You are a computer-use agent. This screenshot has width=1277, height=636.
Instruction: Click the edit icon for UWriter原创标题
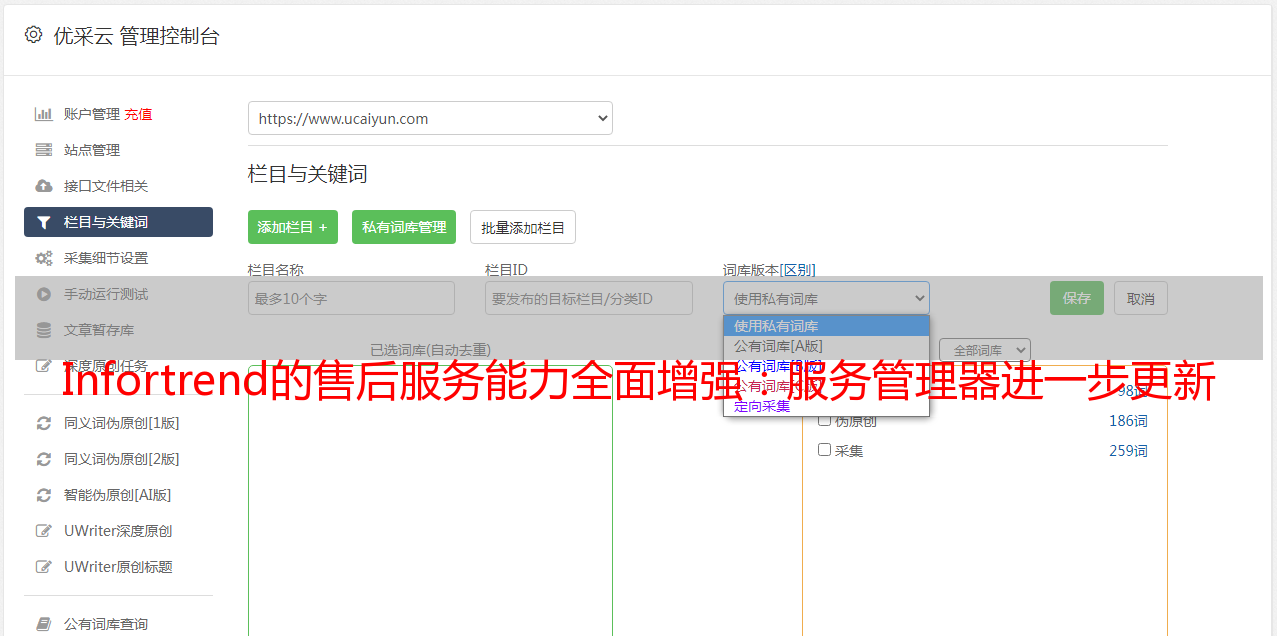[x=44, y=567]
